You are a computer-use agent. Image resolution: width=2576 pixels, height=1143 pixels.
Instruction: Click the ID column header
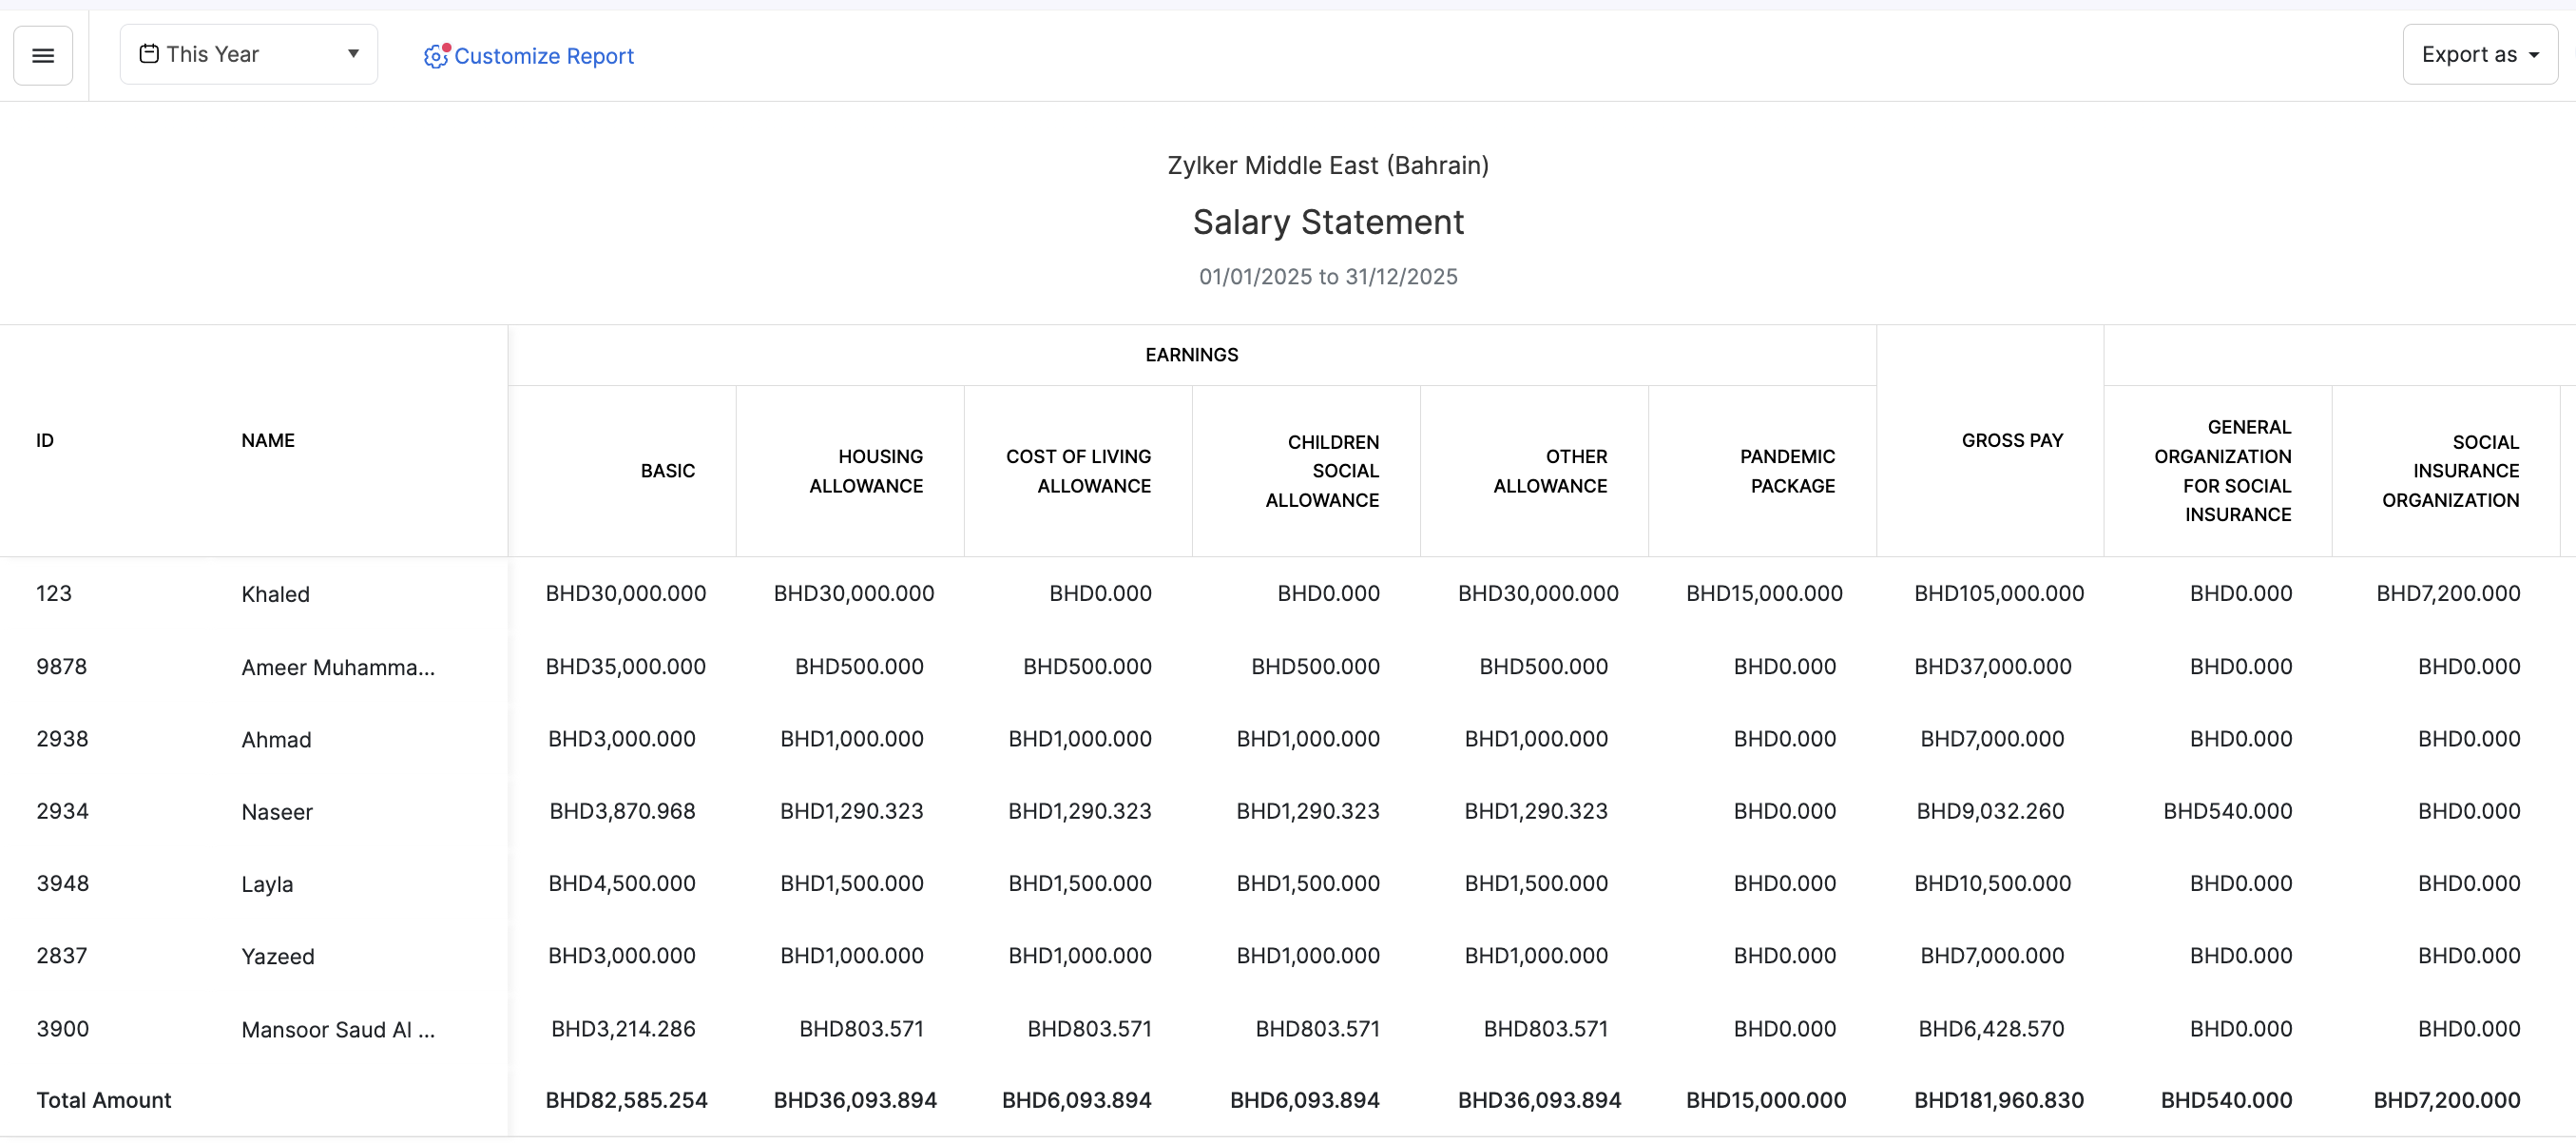[x=45, y=440]
